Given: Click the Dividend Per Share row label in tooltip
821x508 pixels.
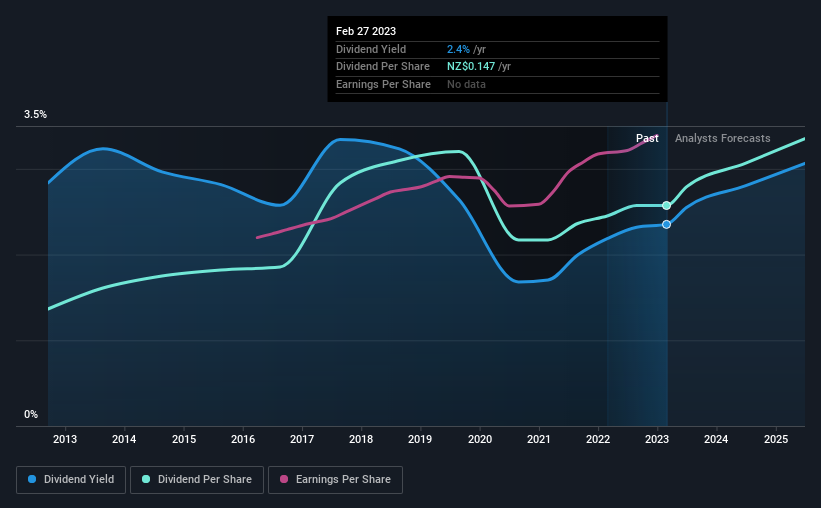Looking at the screenshot, I should click(x=383, y=67).
